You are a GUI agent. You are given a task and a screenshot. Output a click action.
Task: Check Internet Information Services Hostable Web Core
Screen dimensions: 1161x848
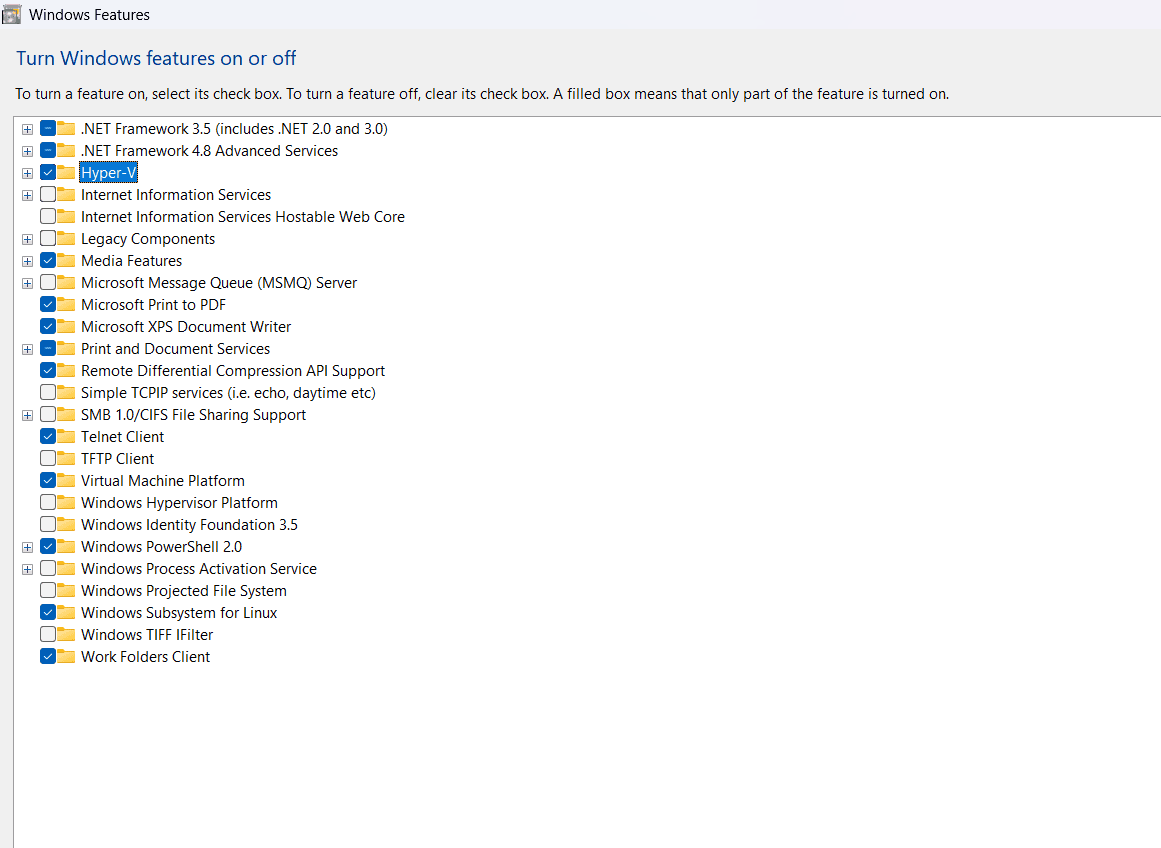[x=48, y=216]
